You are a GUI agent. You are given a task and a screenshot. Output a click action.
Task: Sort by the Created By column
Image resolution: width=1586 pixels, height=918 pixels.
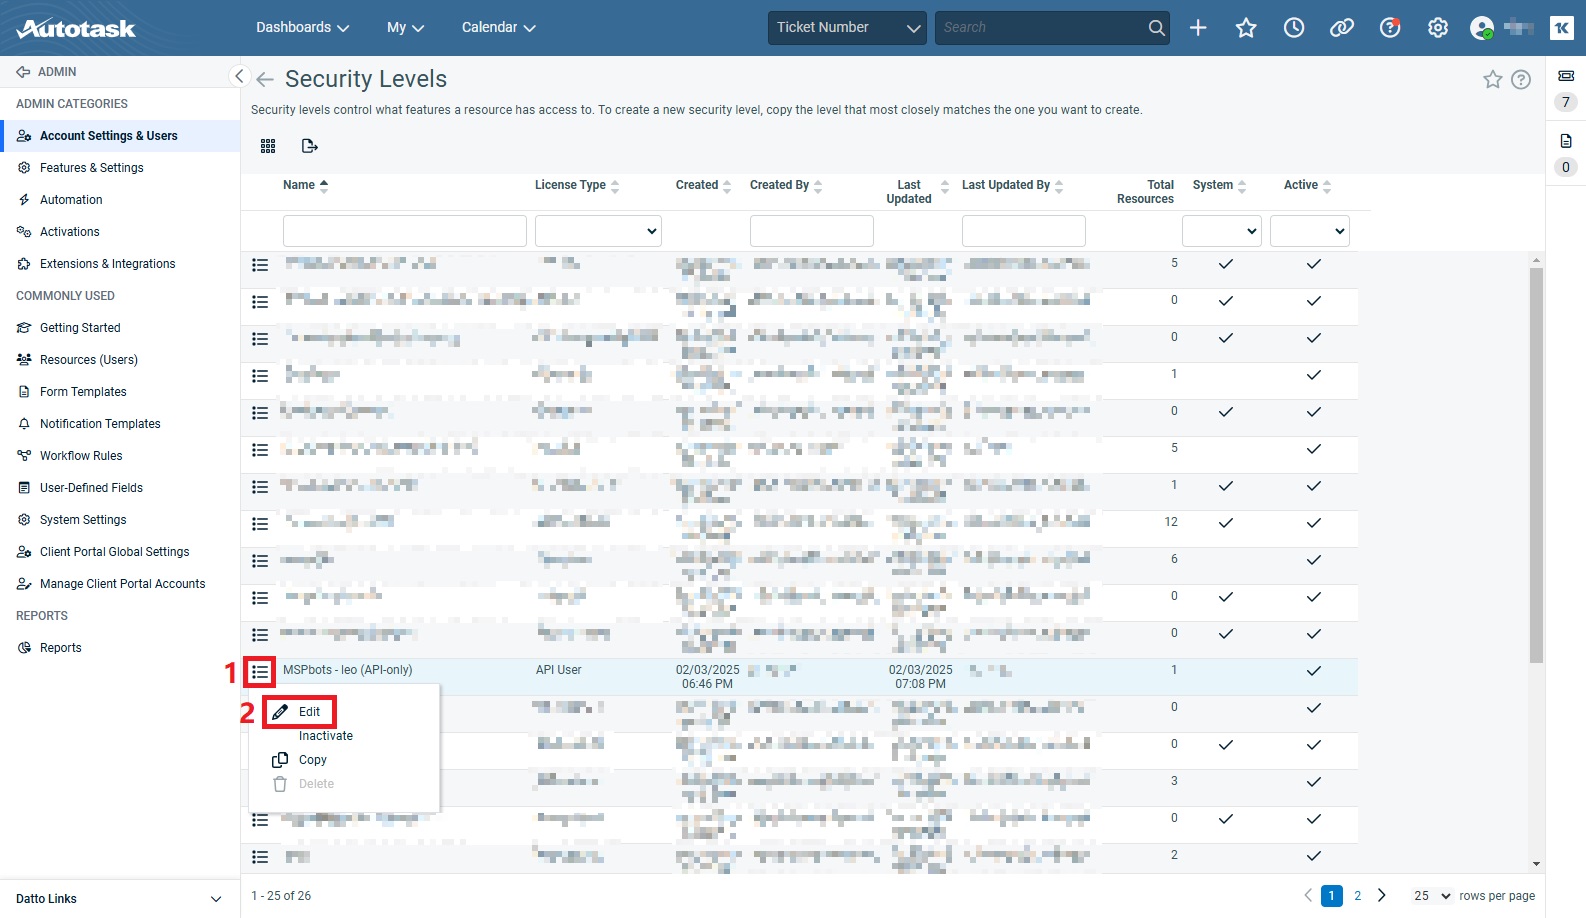(786, 185)
